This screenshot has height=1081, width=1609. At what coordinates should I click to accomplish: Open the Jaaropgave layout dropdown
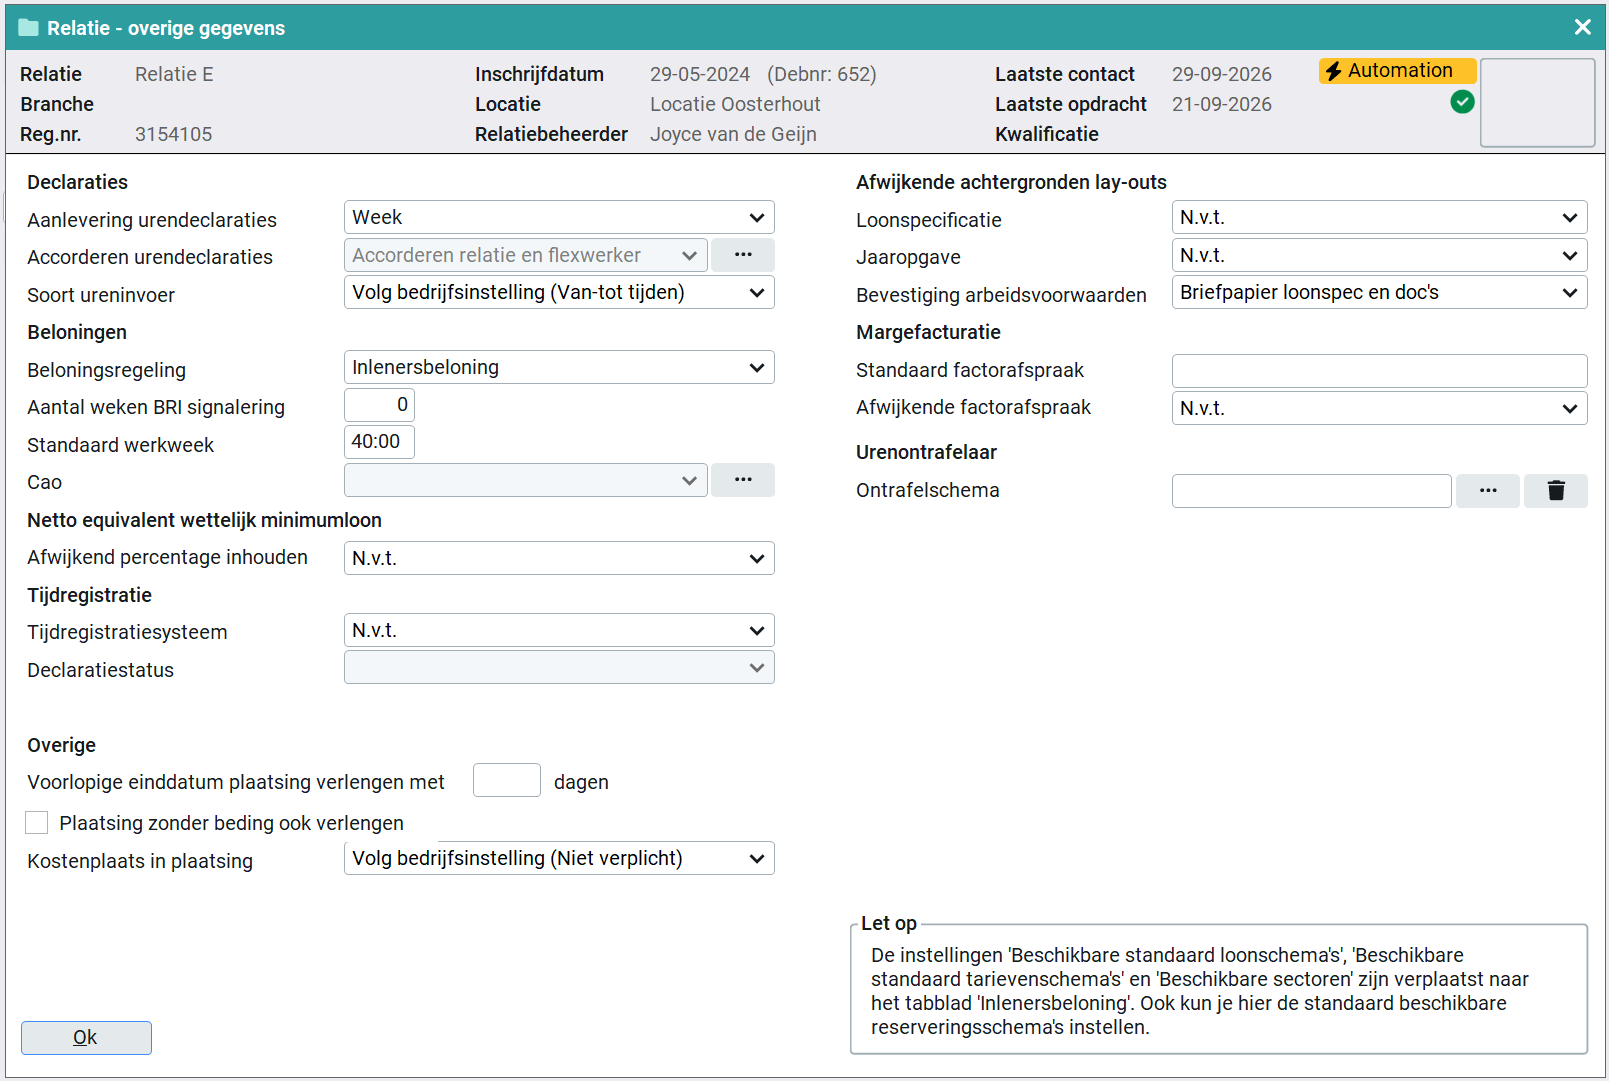(1379, 255)
